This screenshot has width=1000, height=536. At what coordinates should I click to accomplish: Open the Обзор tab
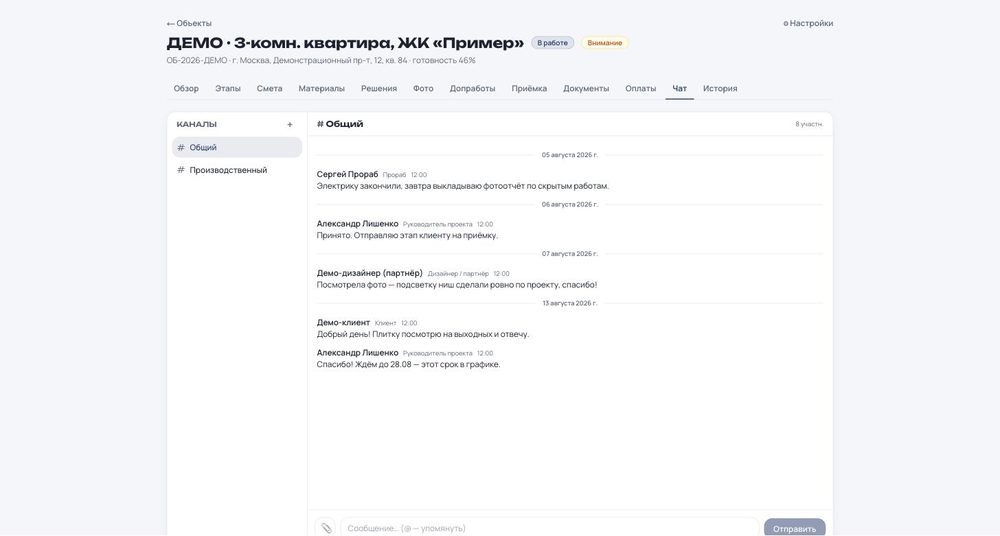[x=186, y=89]
